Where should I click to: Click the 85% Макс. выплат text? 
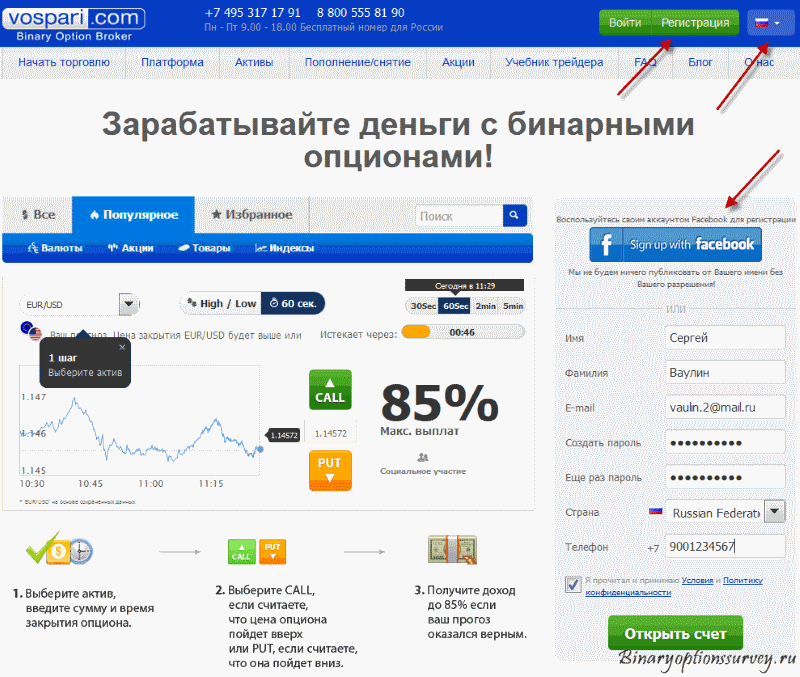point(439,409)
